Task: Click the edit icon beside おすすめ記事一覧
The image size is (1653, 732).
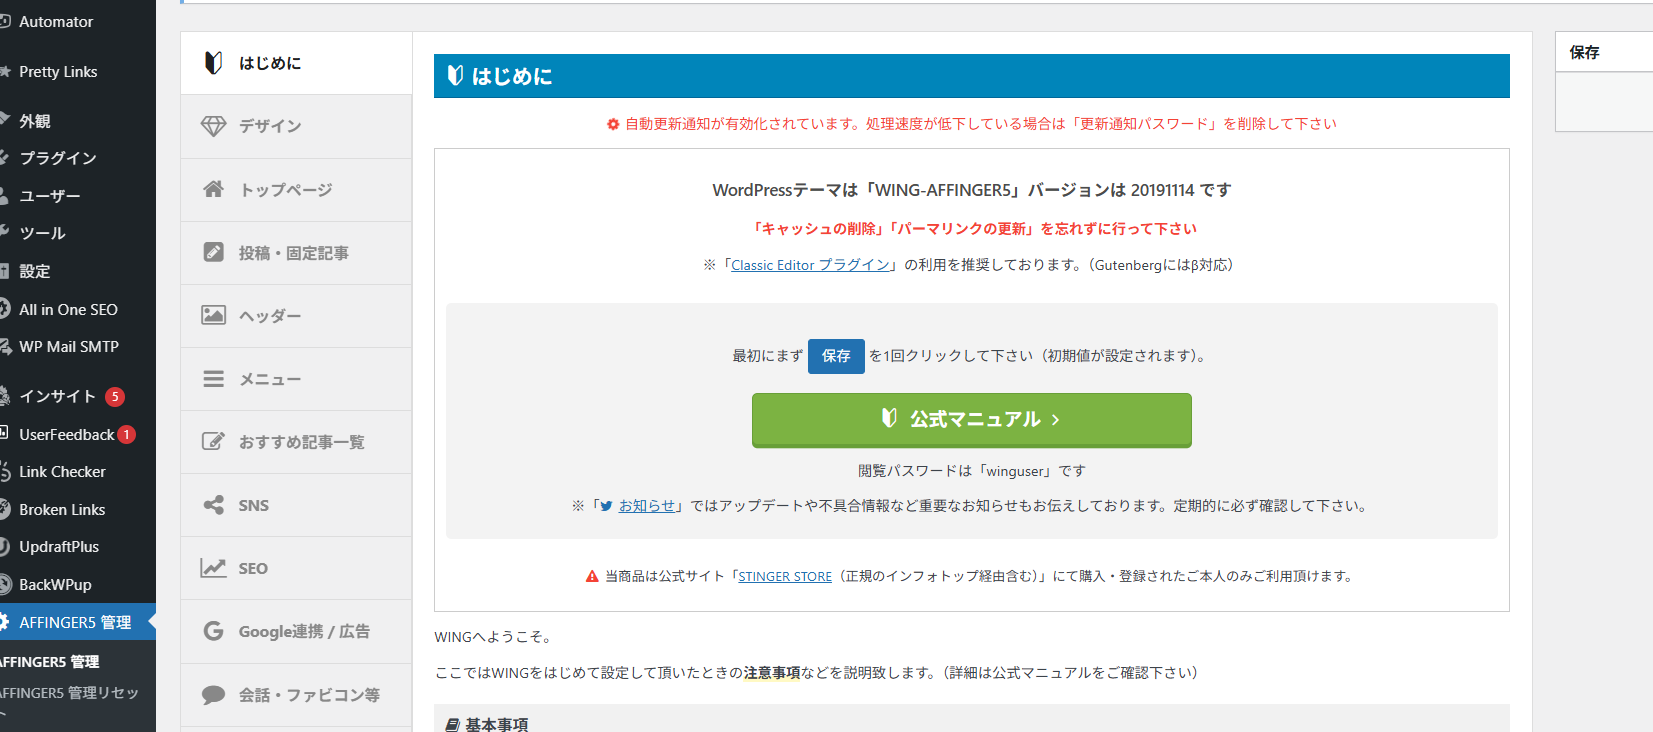Action: click(x=213, y=441)
